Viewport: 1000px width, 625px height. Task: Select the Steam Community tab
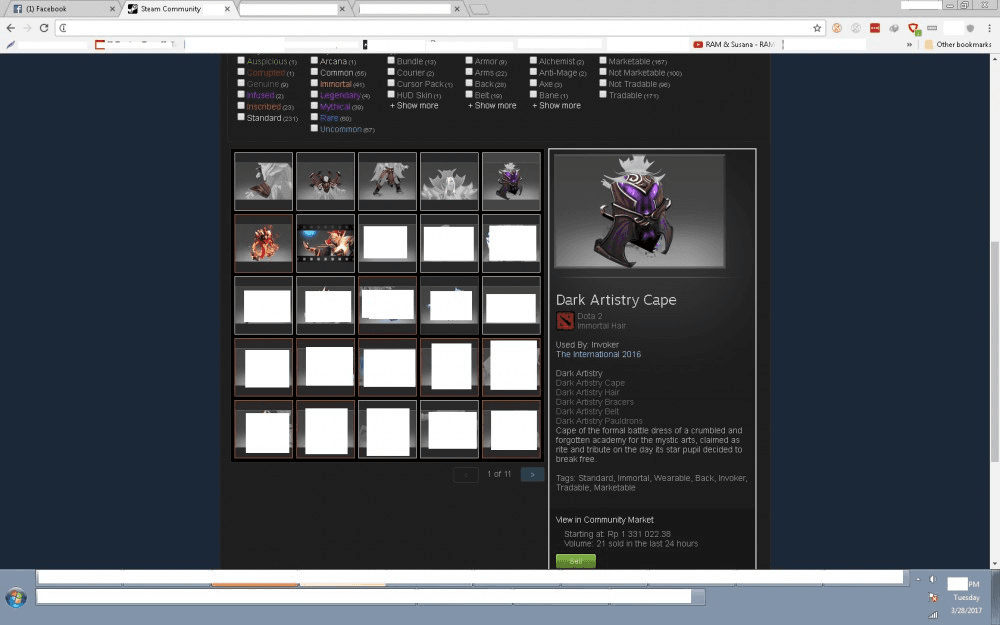175,9
